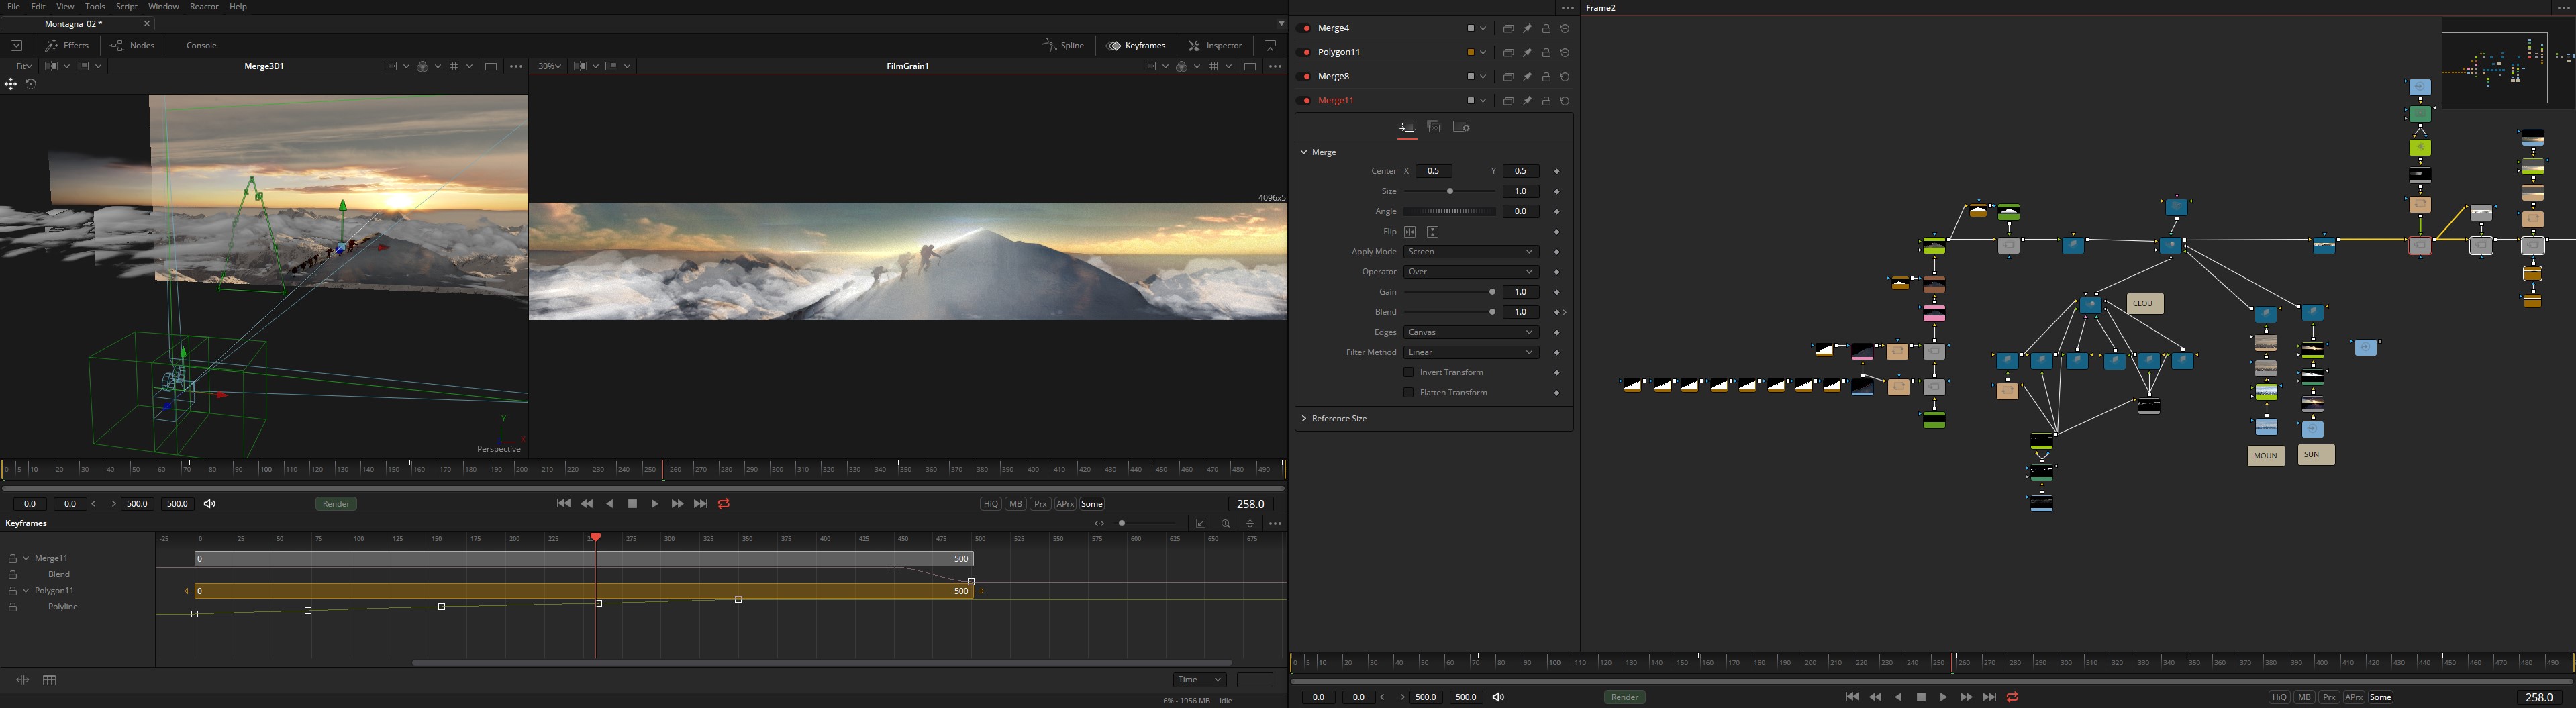Viewport: 2576px width, 708px height.
Task: Click the reset view icon under Merge3D1 viewer
Action: tap(31, 84)
